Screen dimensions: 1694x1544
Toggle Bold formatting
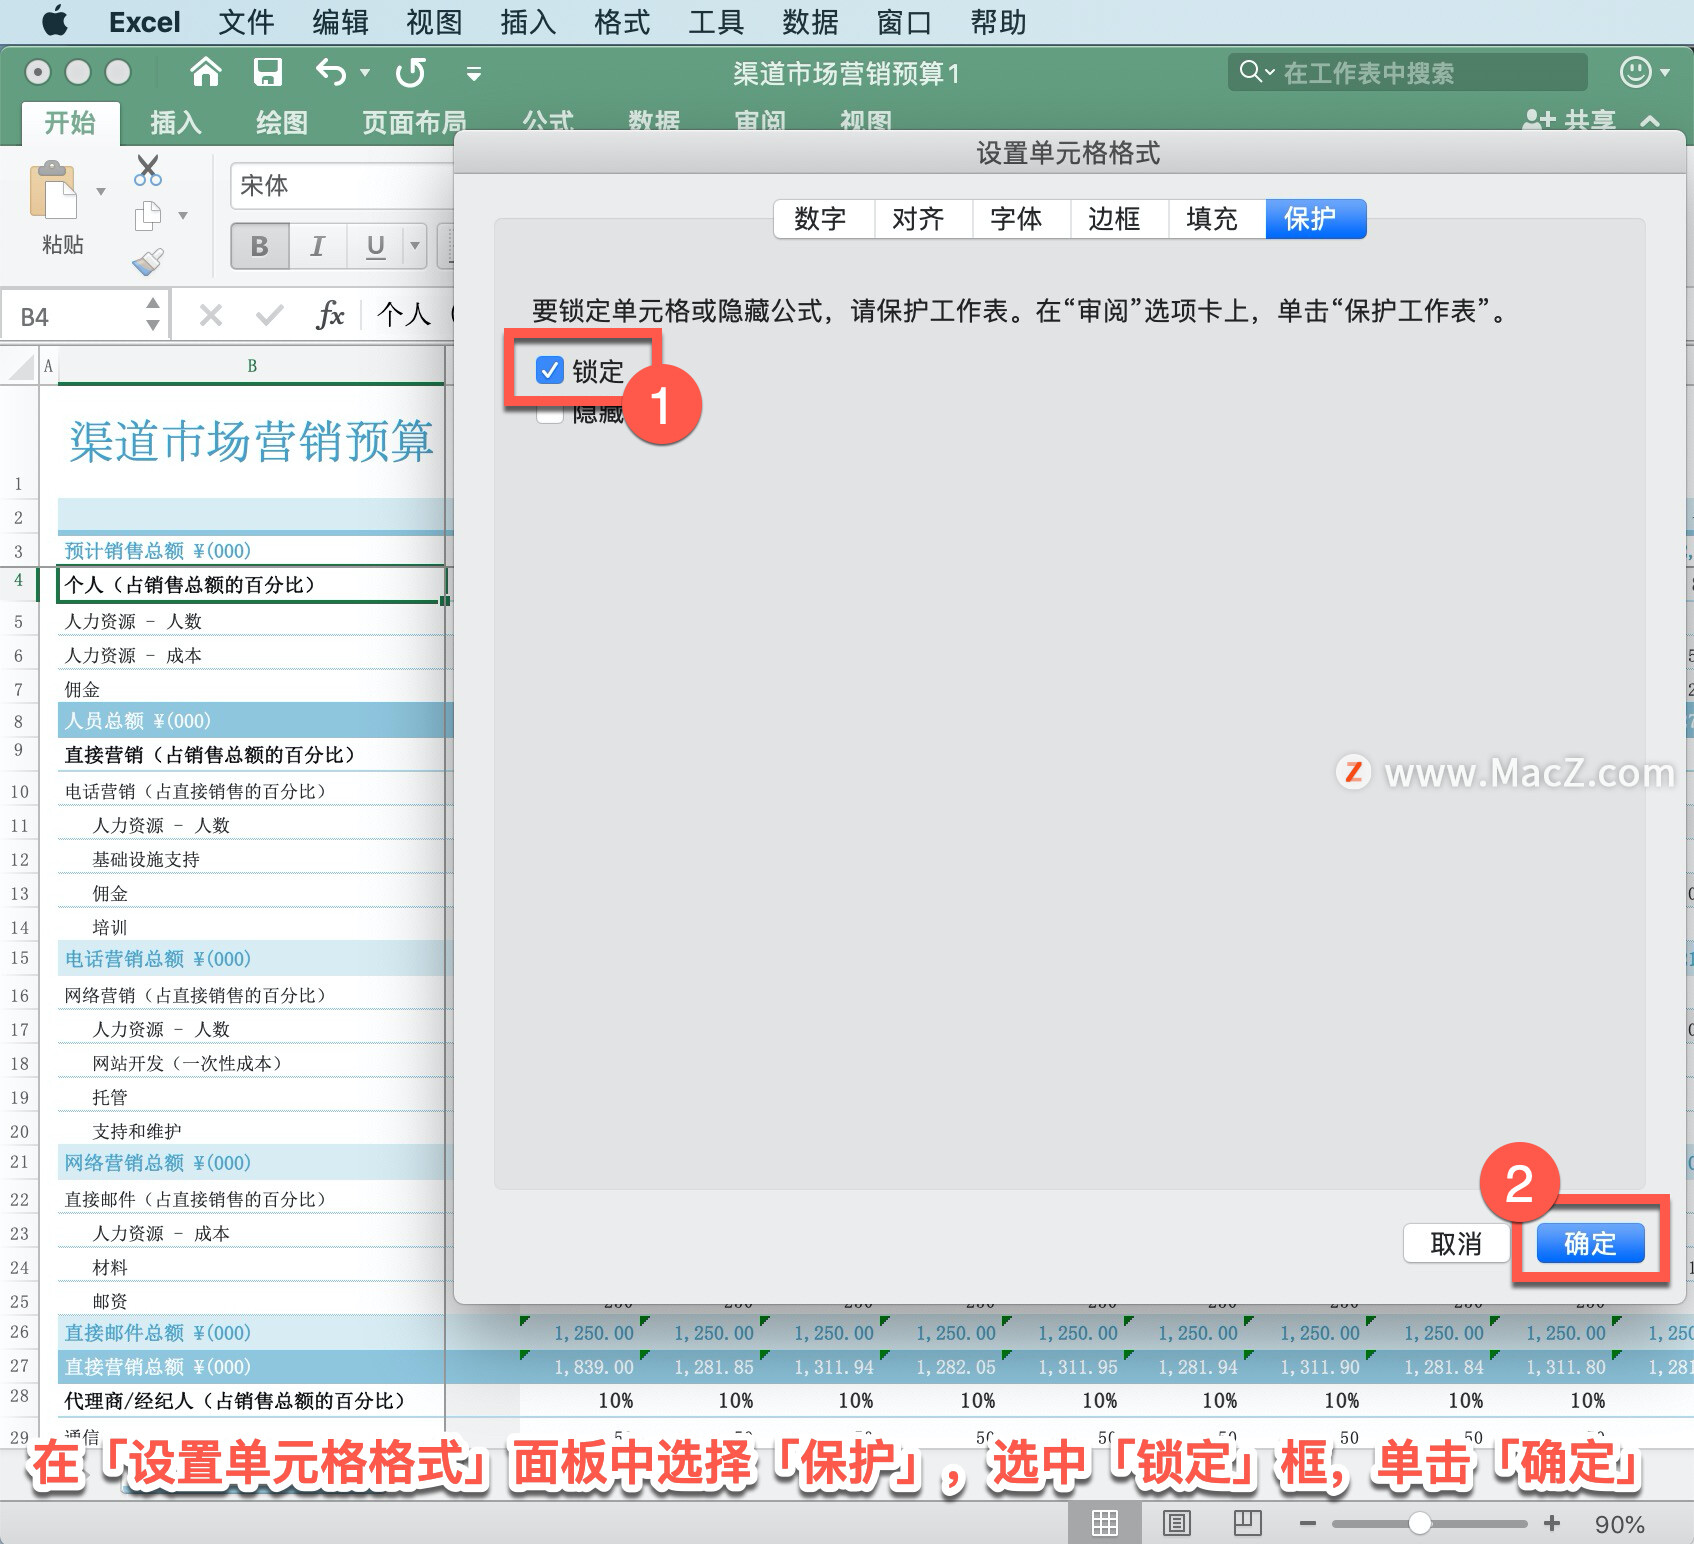tap(260, 246)
